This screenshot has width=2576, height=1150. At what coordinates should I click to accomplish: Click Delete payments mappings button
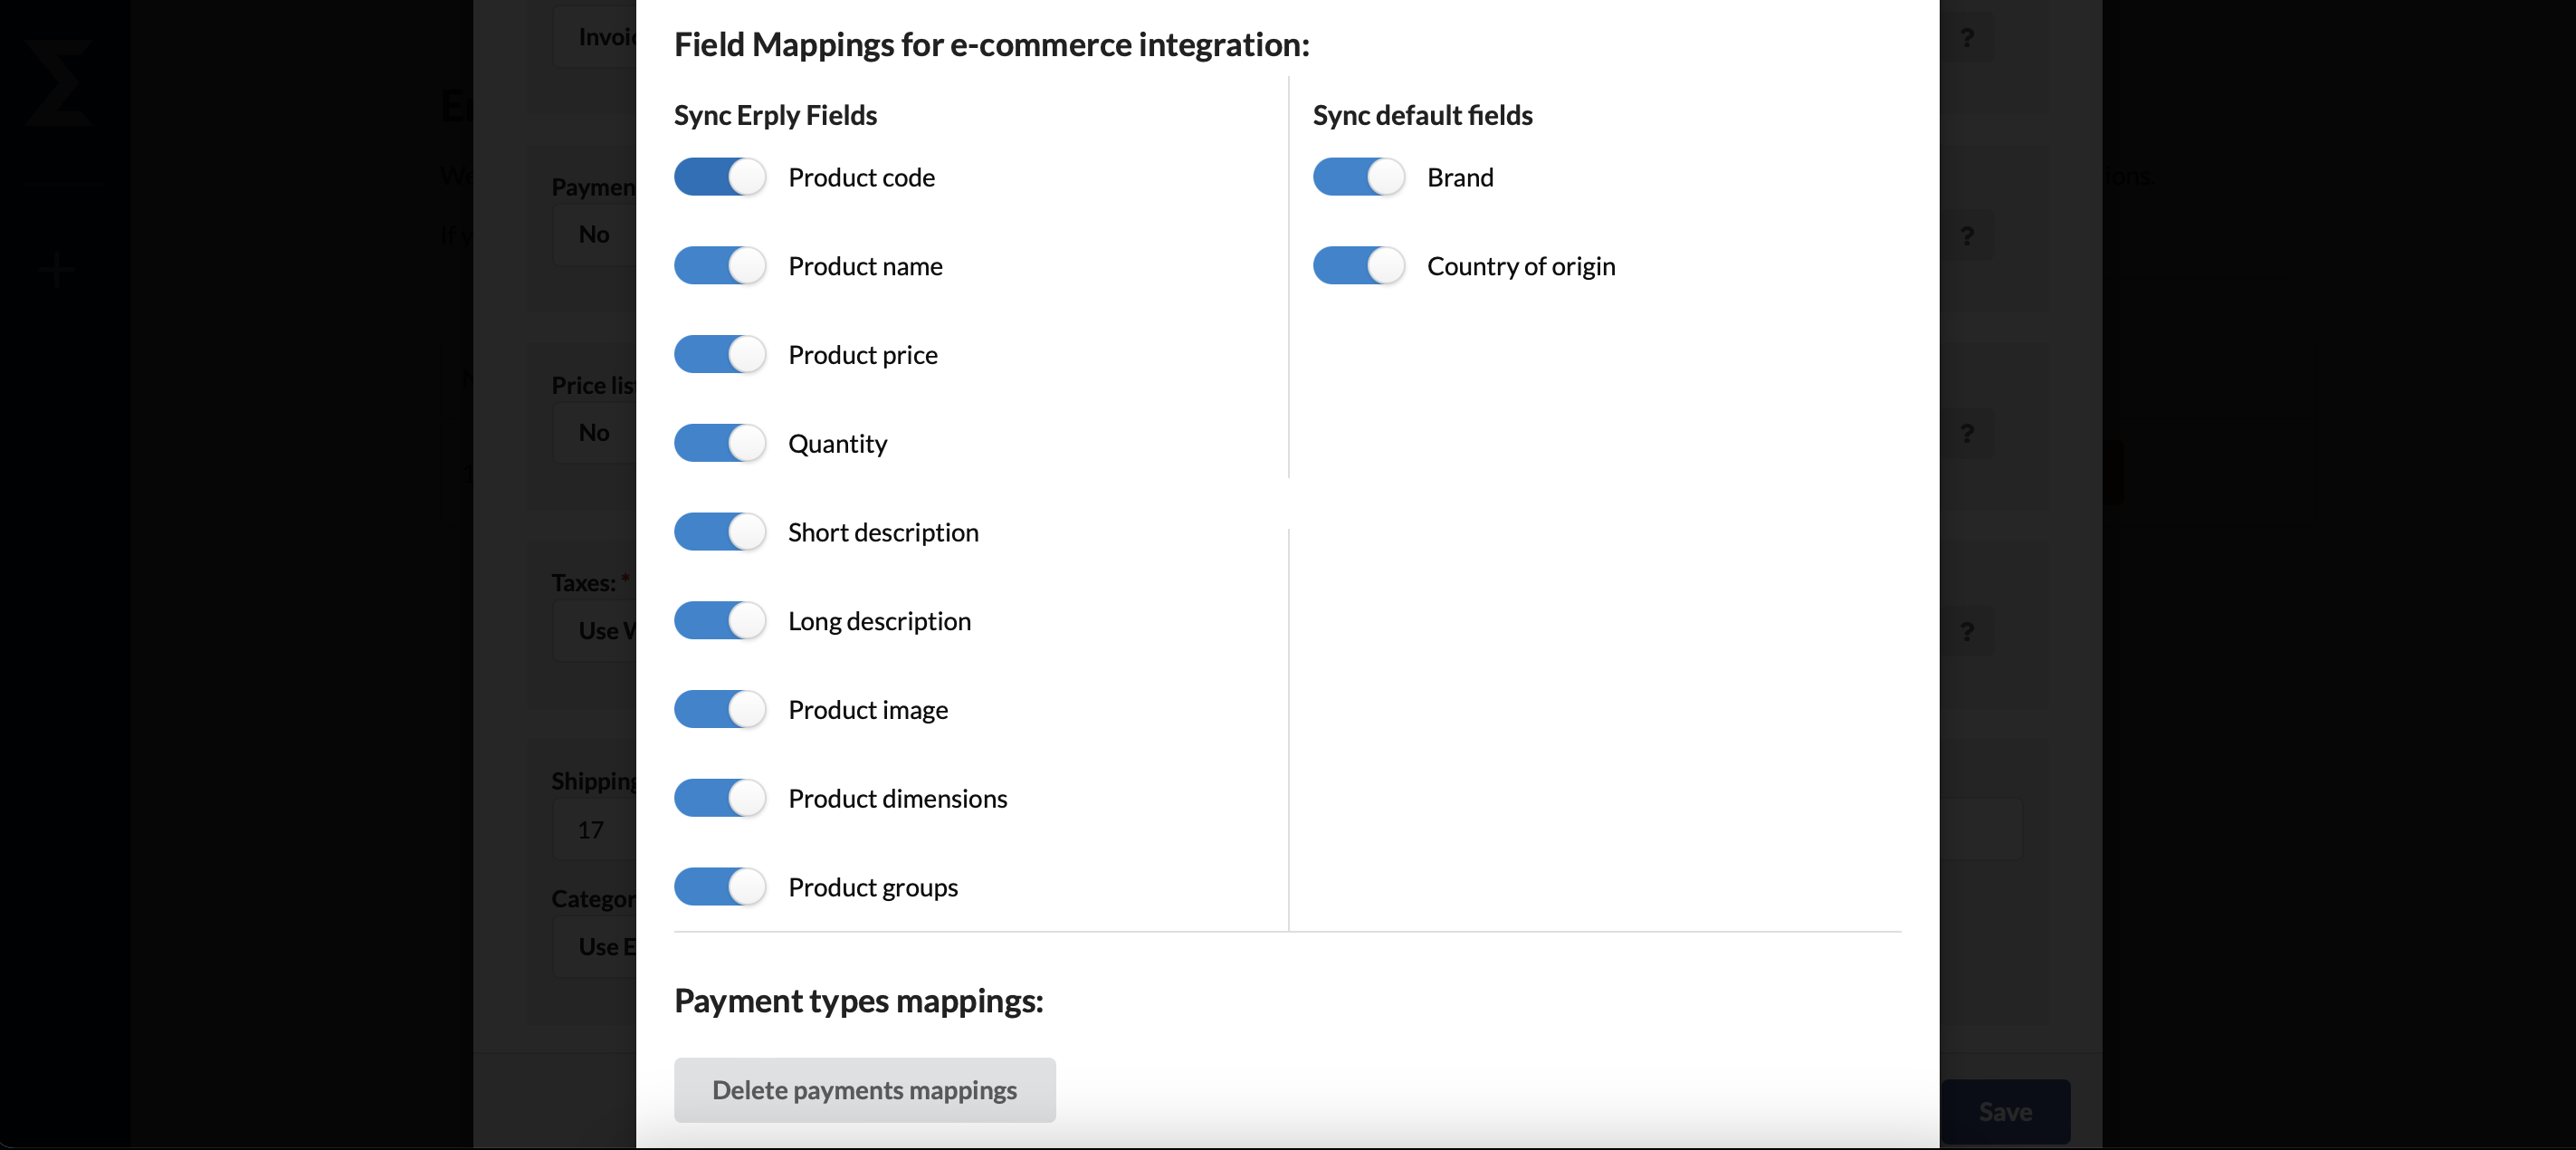865,1090
